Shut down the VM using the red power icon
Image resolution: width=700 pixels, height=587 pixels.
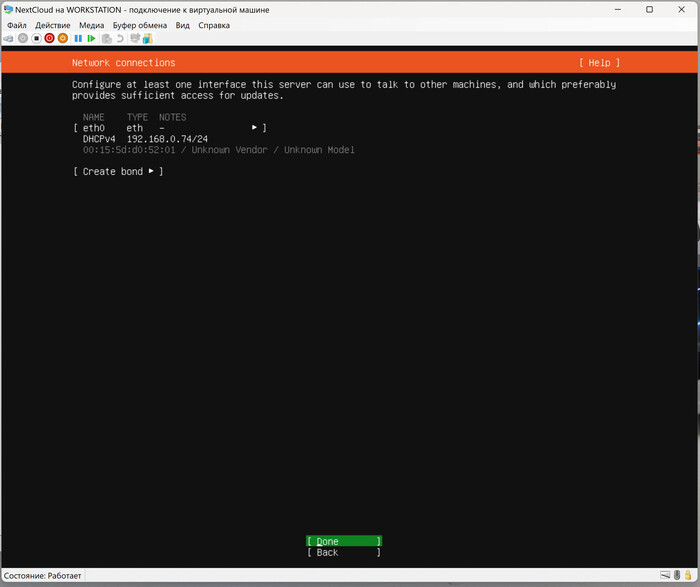(x=50, y=39)
